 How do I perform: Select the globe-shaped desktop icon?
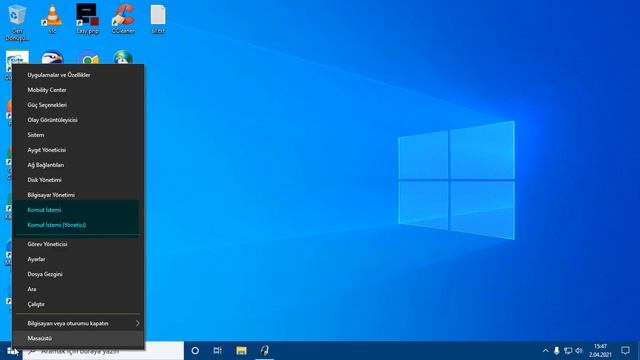coord(123,58)
